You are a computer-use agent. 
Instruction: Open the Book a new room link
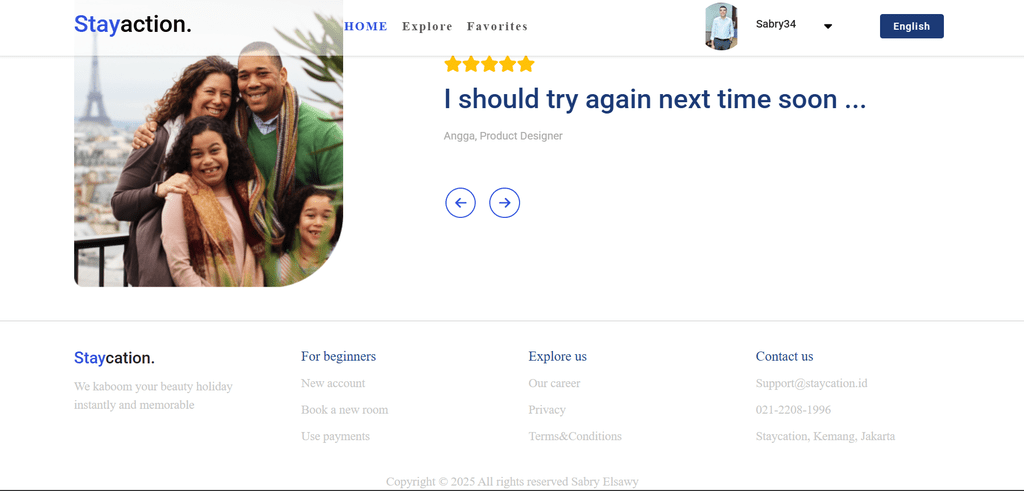point(344,409)
